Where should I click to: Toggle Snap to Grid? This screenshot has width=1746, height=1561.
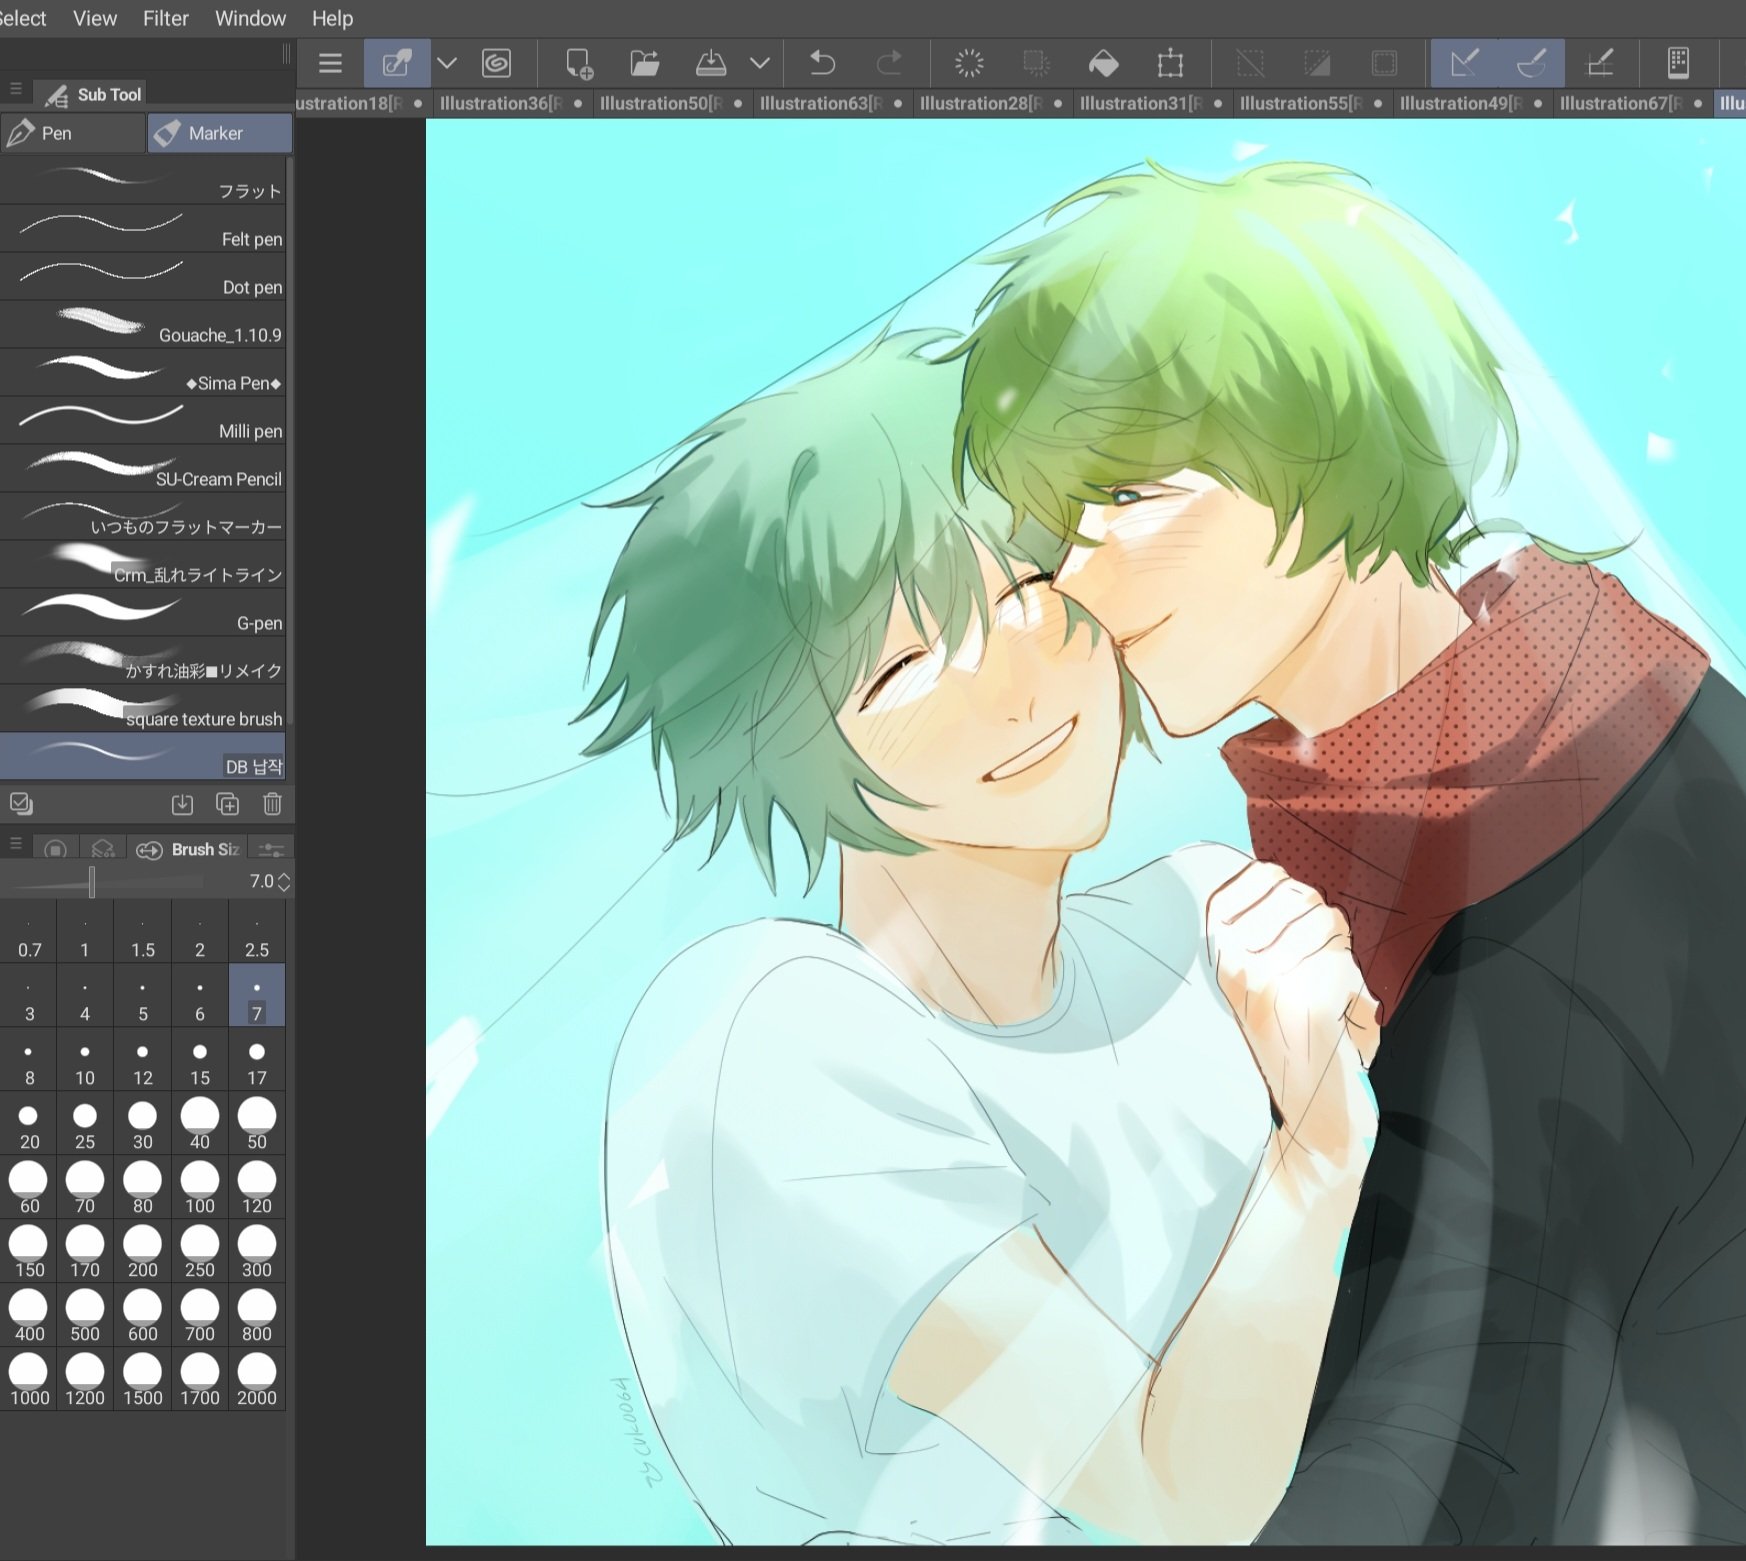(x=1600, y=64)
